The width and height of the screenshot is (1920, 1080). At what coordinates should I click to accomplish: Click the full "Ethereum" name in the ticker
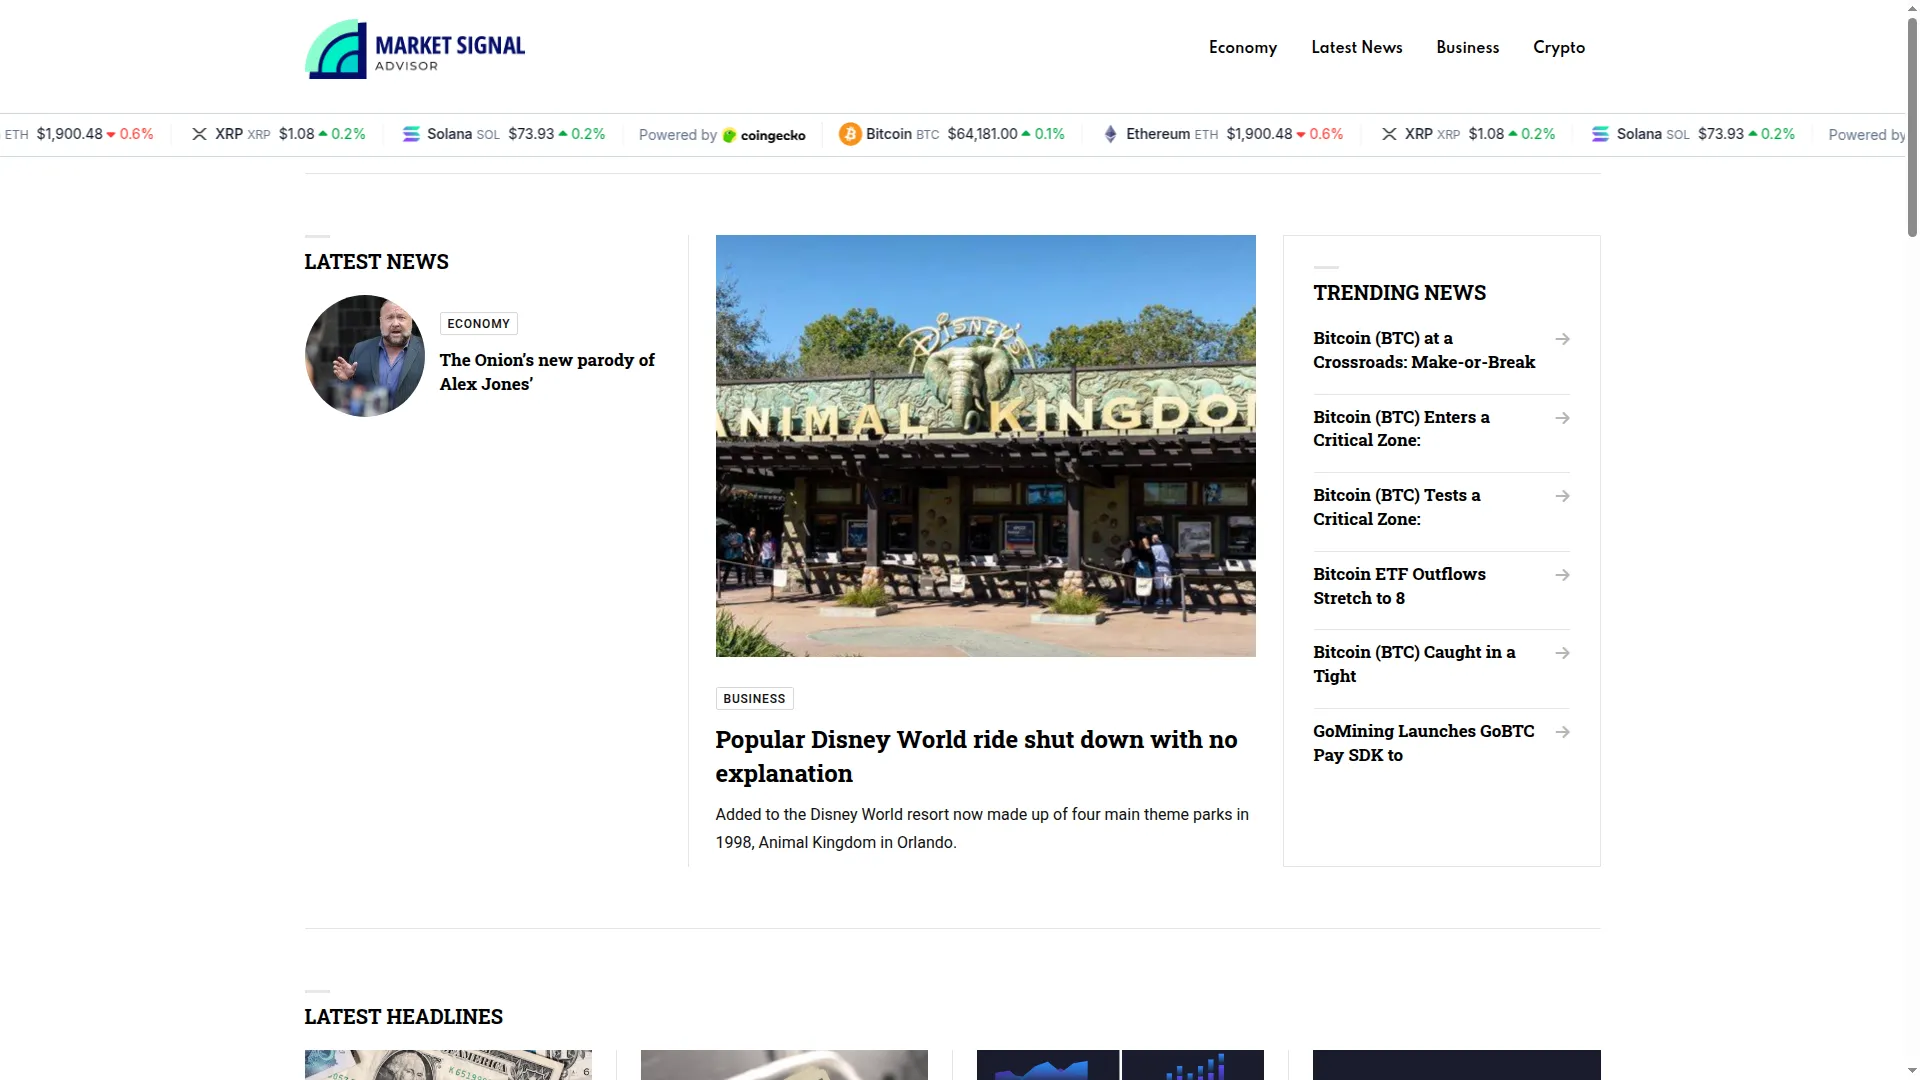(x=1158, y=134)
